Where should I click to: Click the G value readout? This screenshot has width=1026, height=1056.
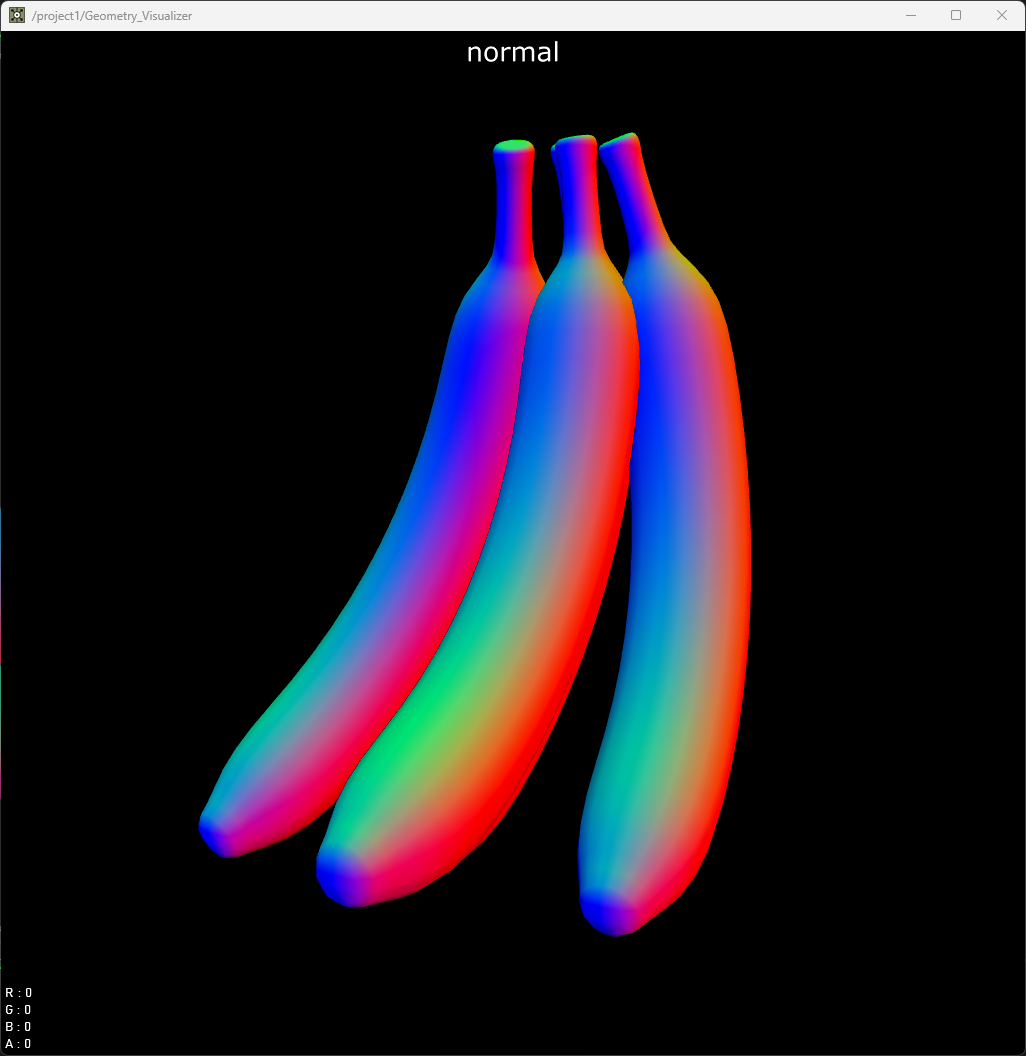coord(18,1010)
